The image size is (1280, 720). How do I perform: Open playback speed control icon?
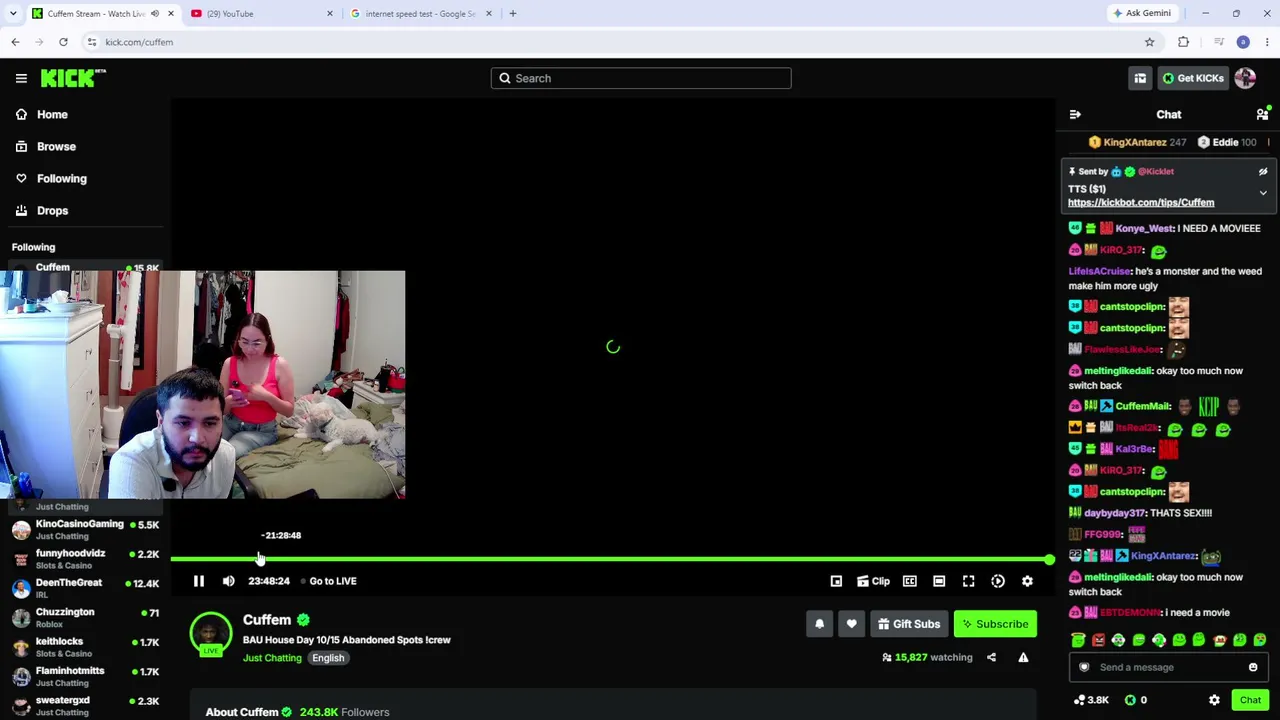(998, 581)
